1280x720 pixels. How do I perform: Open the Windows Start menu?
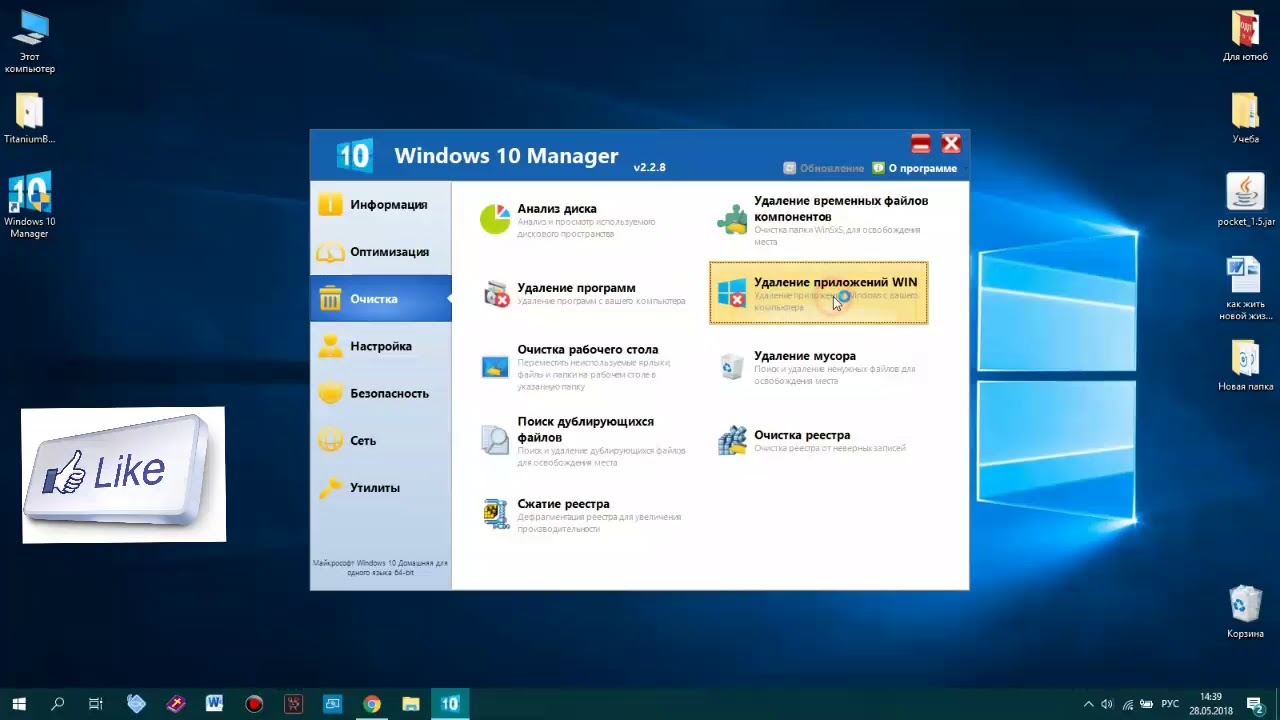(19, 704)
